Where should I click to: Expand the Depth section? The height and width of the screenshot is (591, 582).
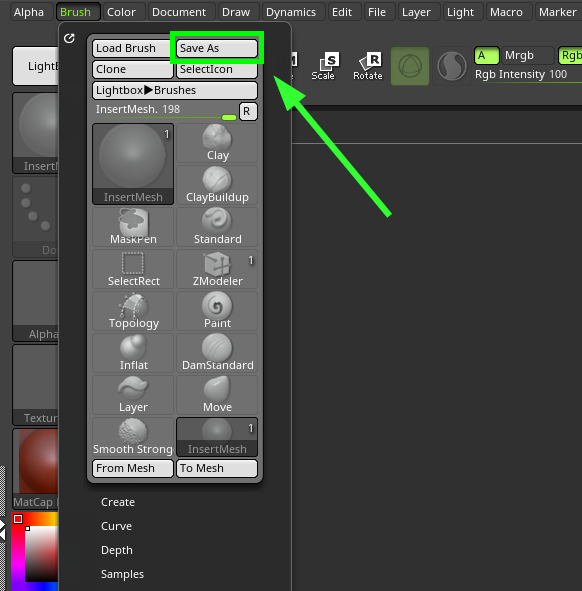point(116,550)
